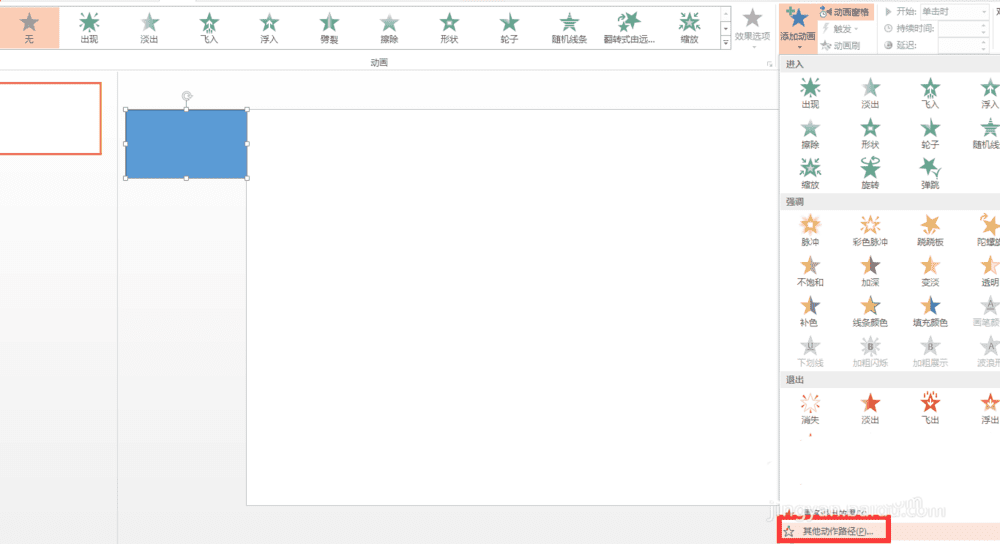This screenshot has height=544, width=1000.
Task: Choose 浮入 in the ribbon animation gallery
Action: click(269, 27)
